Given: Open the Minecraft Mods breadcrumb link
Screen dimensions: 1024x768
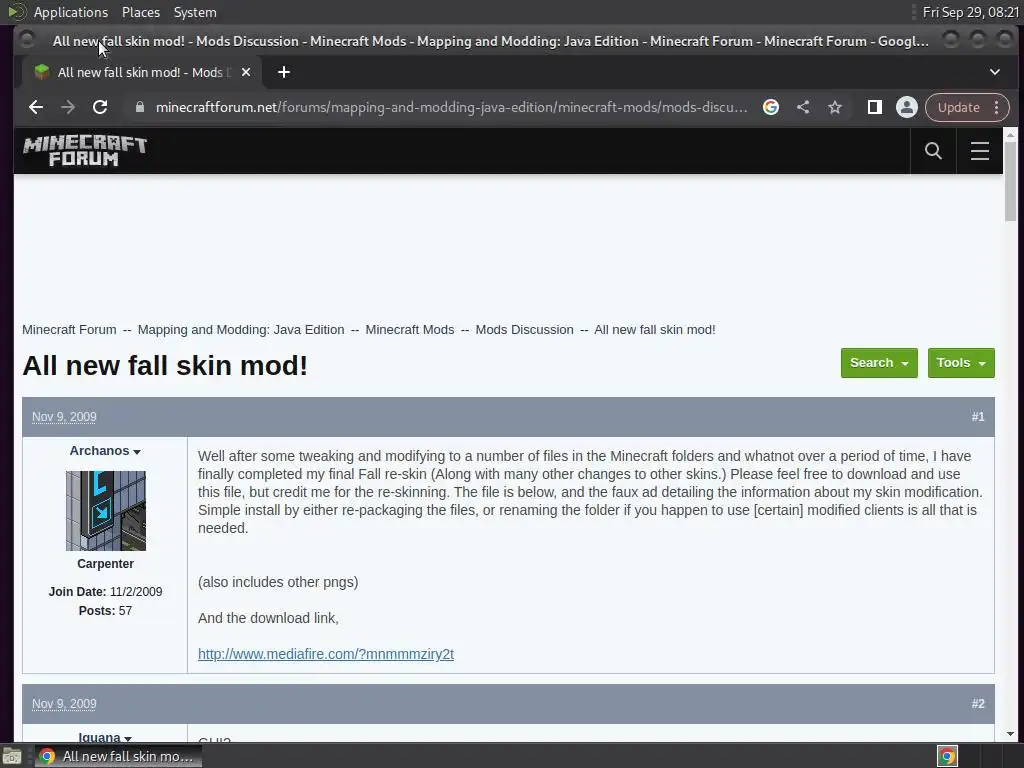Looking at the screenshot, I should (x=409, y=330).
